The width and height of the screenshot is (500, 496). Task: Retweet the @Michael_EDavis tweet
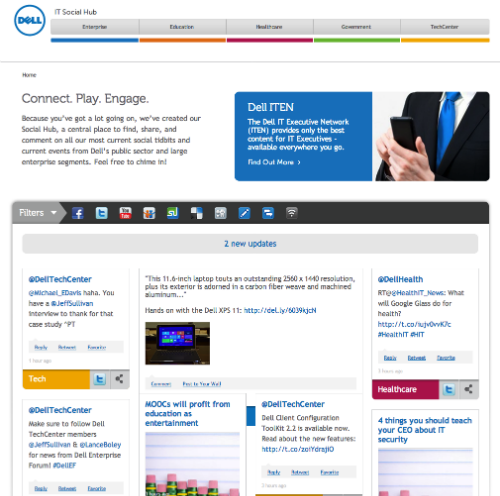coord(67,347)
